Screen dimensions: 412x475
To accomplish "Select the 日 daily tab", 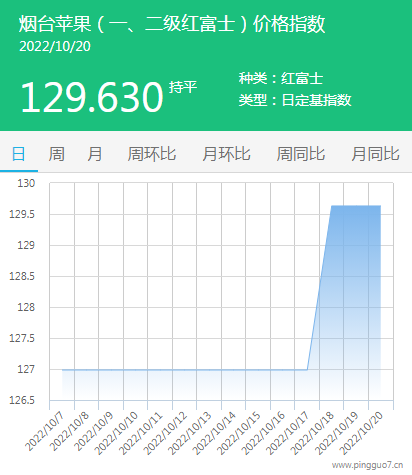I will (x=19, y=154).
